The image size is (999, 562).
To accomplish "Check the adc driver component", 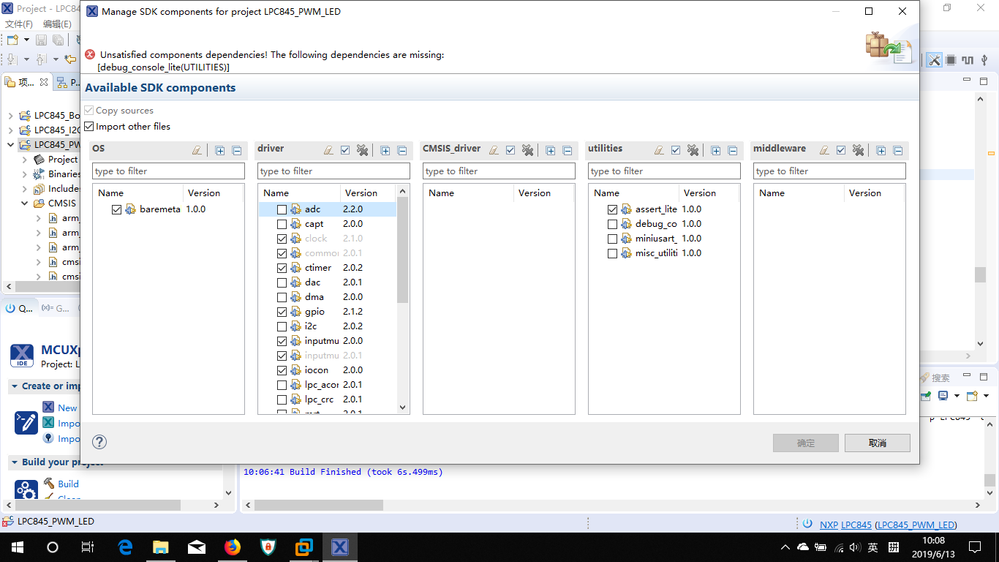I will click(x=282, y=210).
